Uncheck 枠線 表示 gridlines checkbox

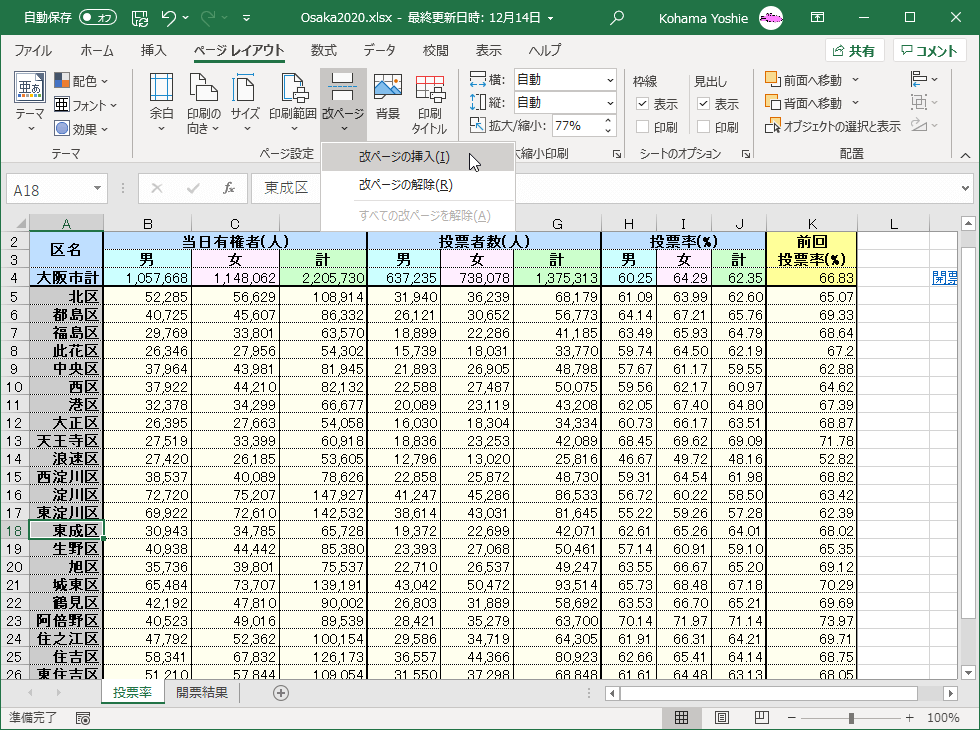click(x=643, y=104)
